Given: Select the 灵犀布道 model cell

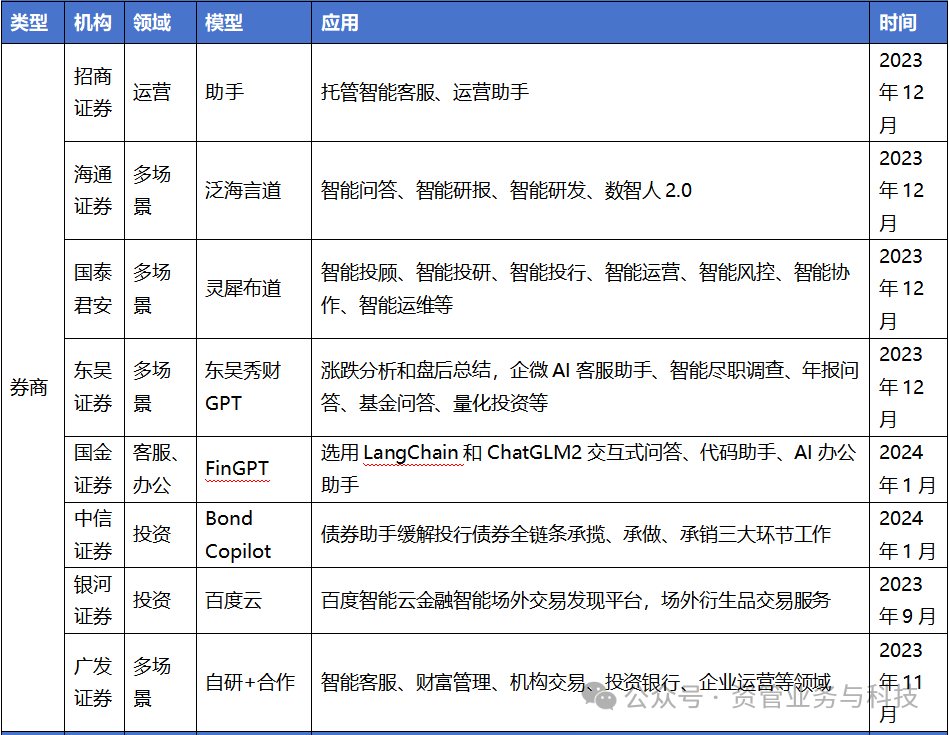Looking at the screenshot, I should point(254,289).
